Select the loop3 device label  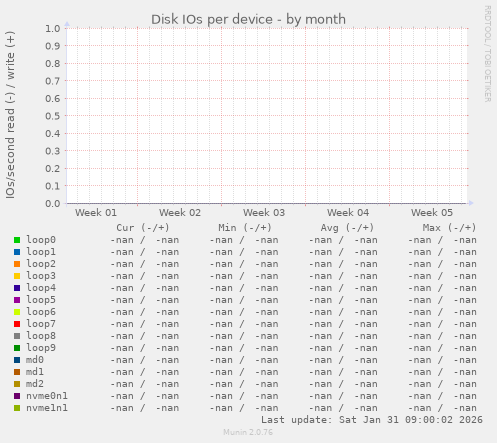point(41,276)
